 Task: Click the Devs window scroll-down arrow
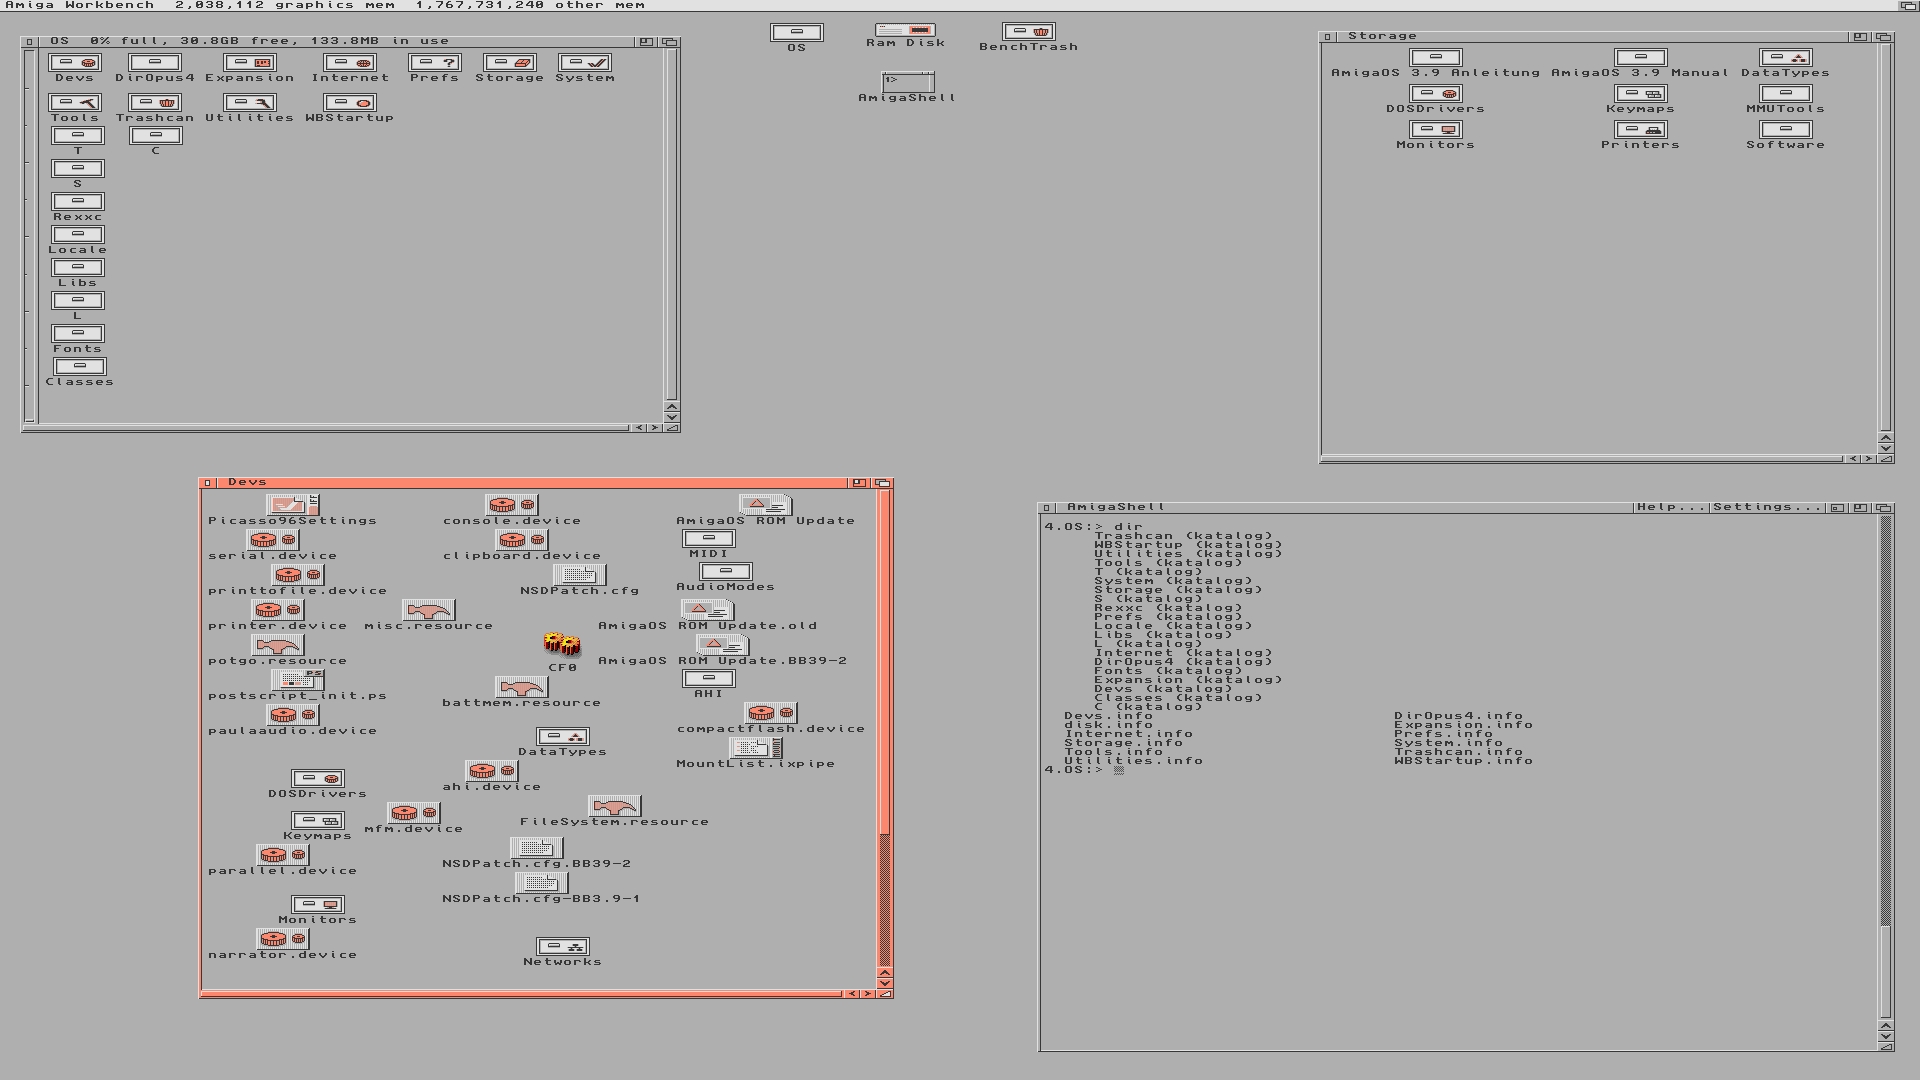(x=884, y=984)
